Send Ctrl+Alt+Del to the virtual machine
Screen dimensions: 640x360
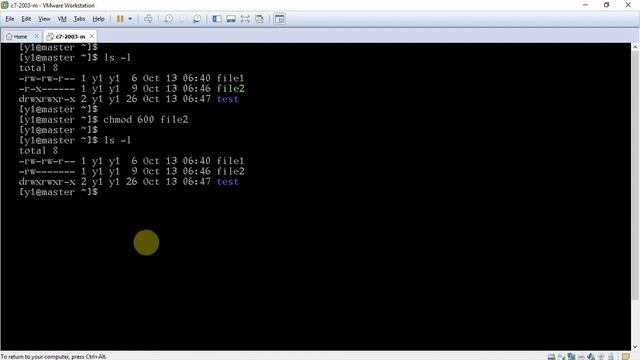point(148,19)
